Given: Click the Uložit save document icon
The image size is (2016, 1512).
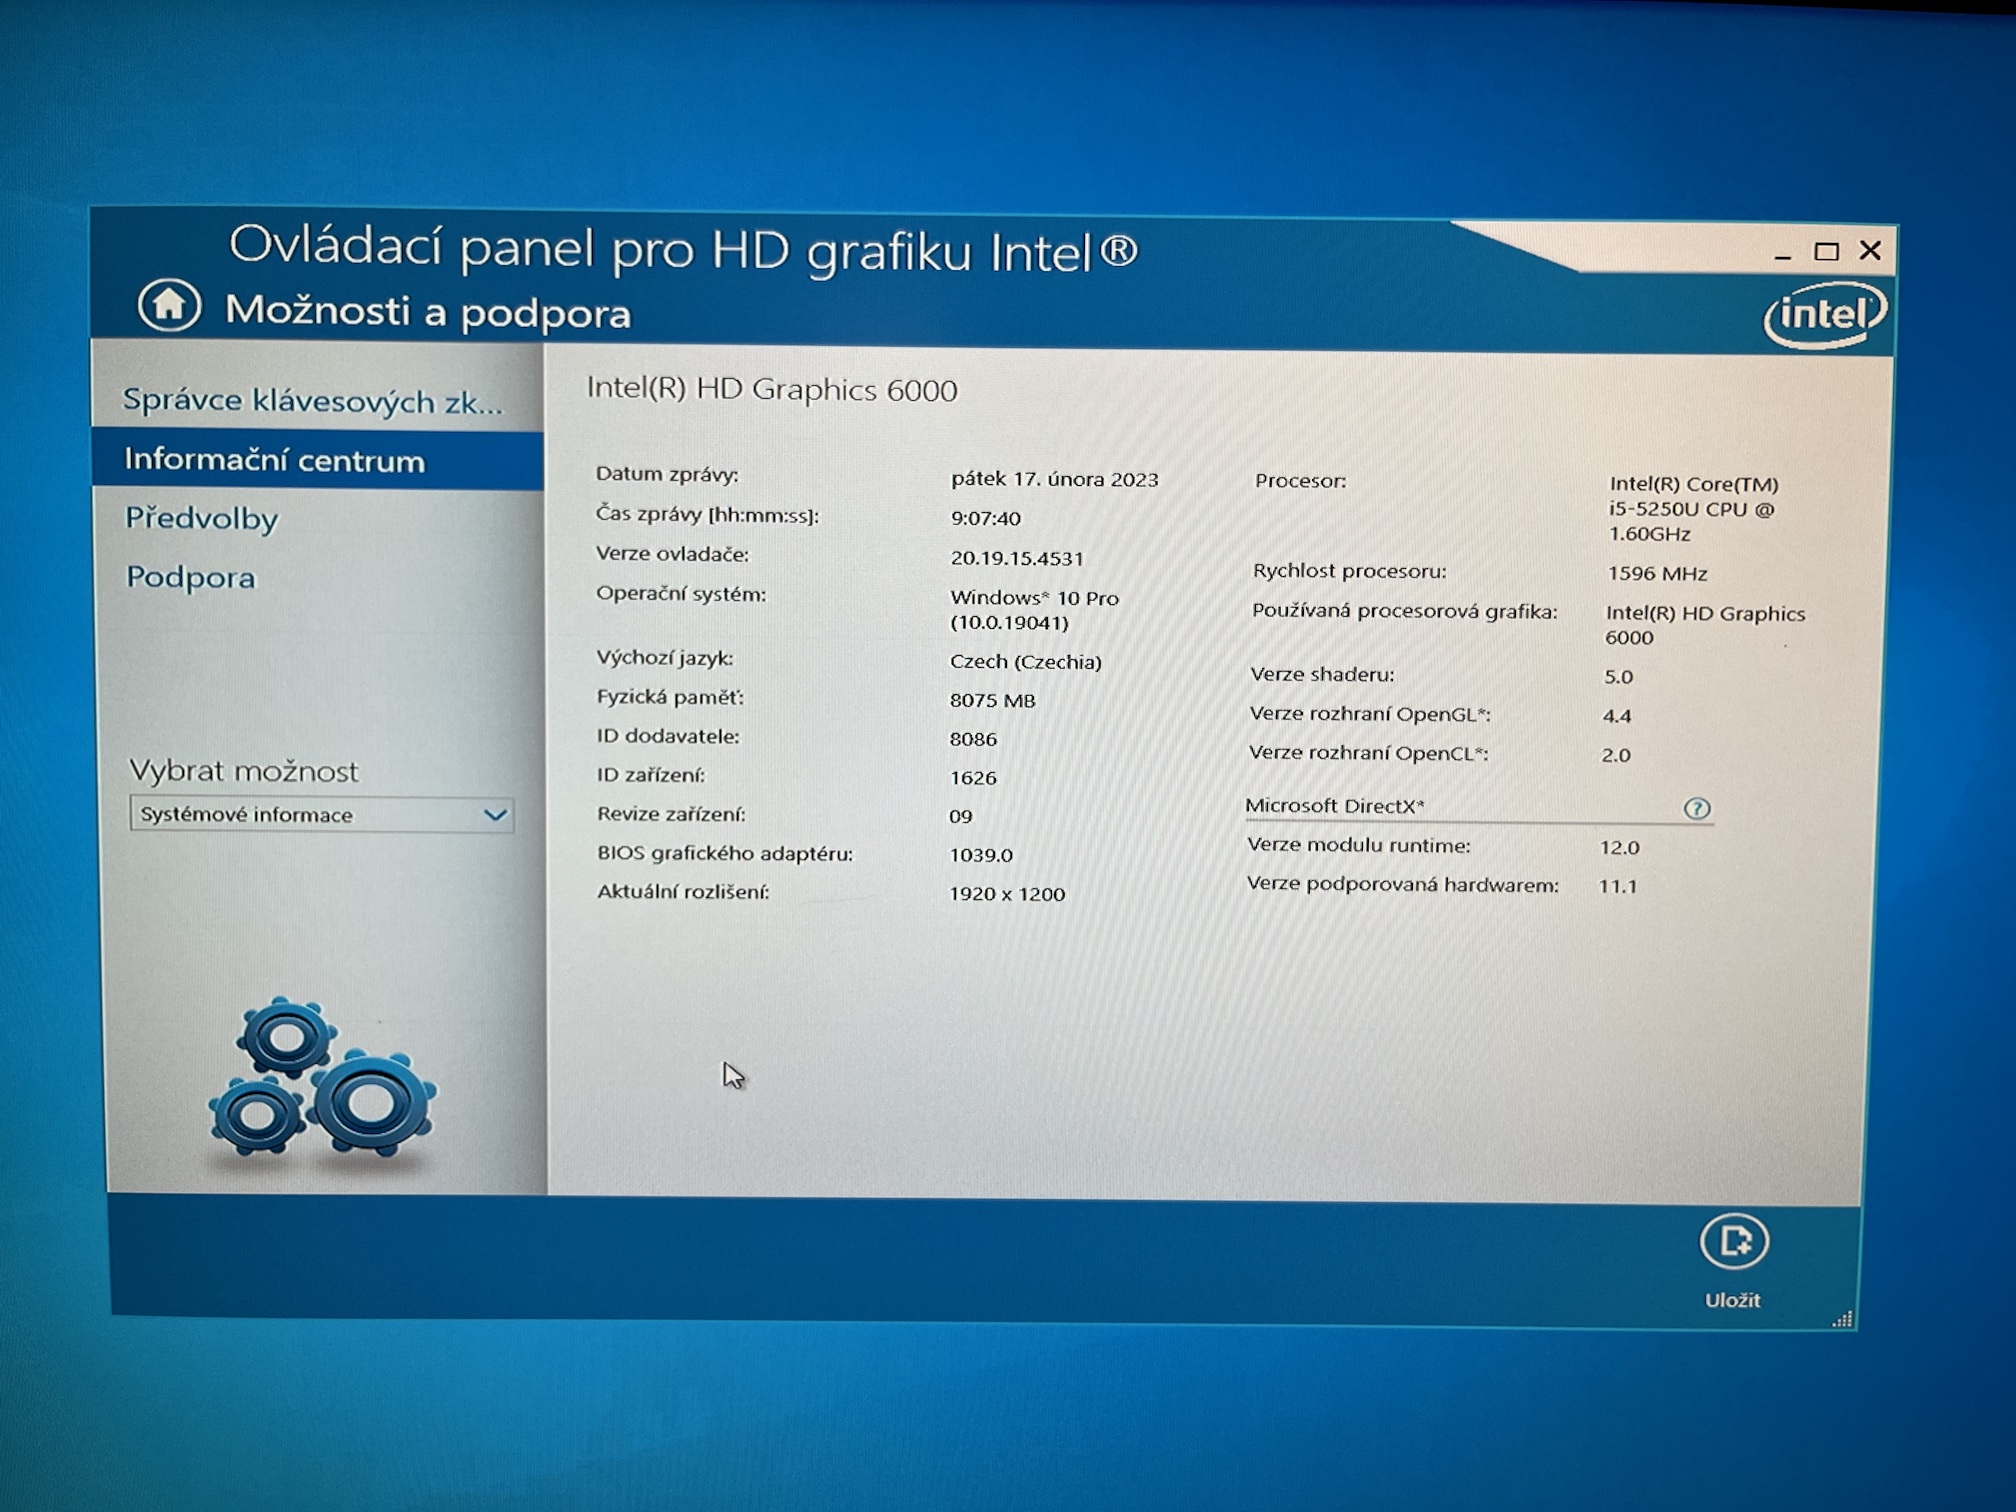Looking at the screenshot, I should 1733,1242.
